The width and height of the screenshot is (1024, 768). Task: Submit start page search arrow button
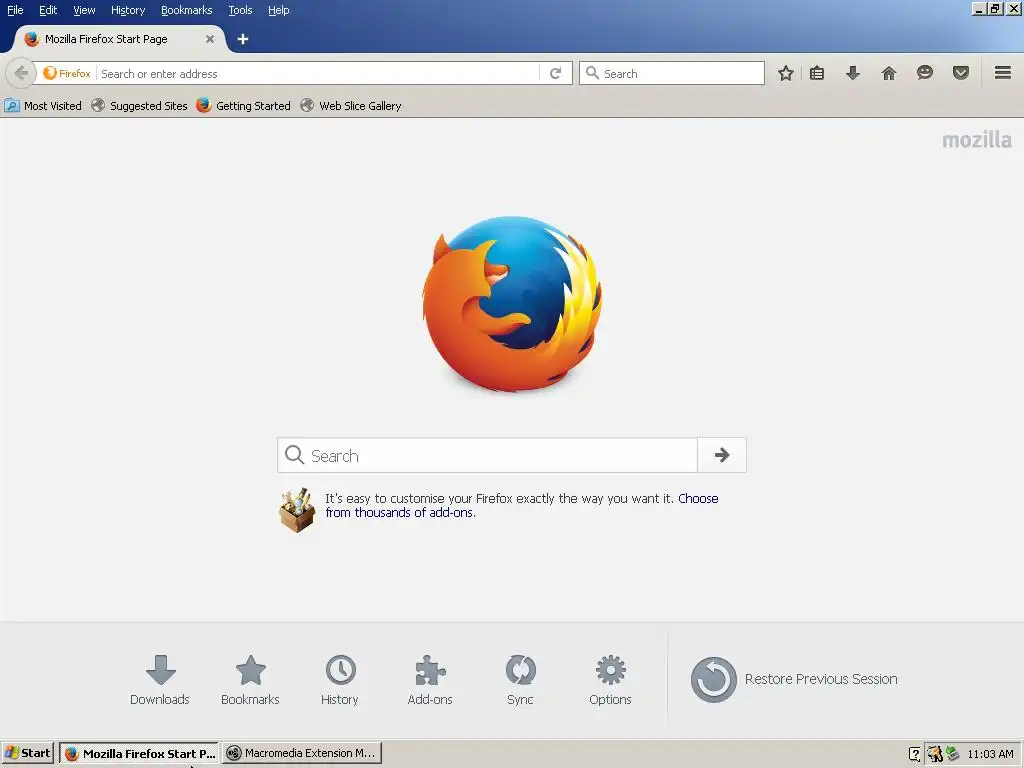pos(722,455)
